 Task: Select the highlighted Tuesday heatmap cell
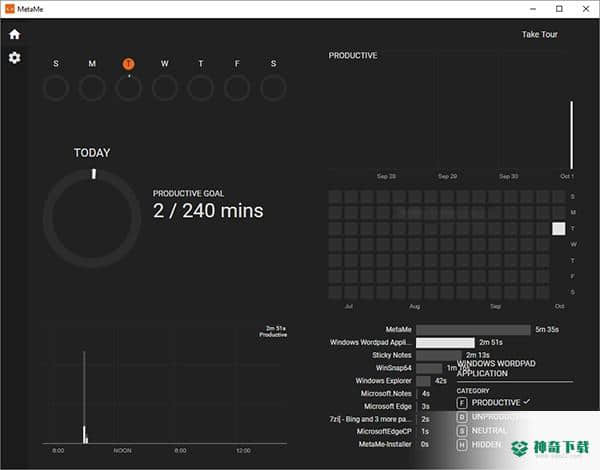[x=559, y=228]
